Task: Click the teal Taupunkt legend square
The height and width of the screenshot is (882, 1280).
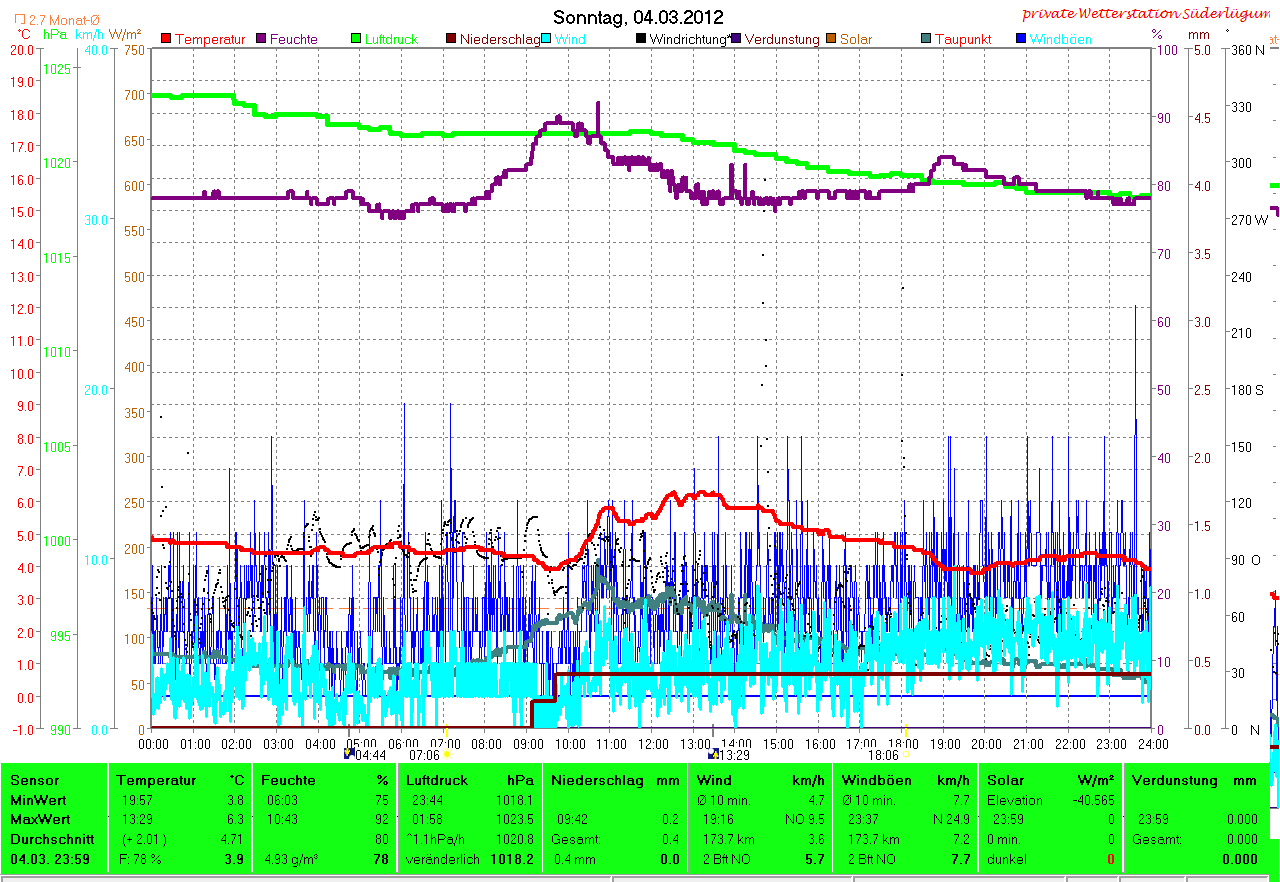Action: click(x=926, y=39)
